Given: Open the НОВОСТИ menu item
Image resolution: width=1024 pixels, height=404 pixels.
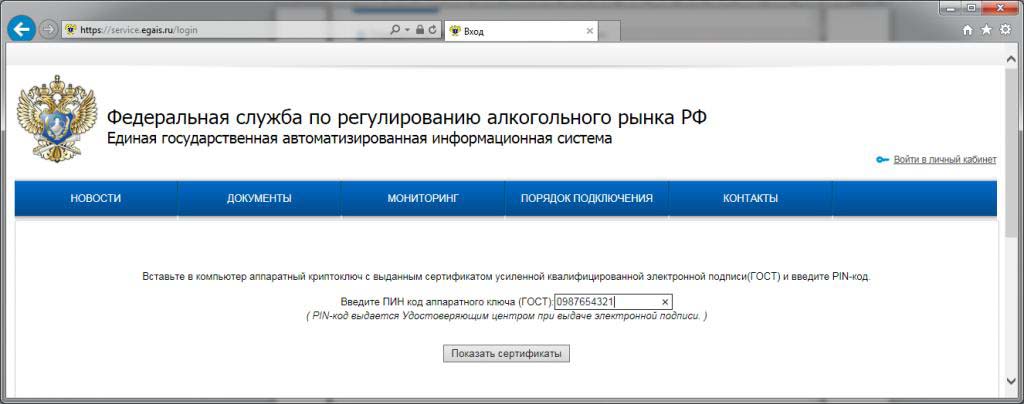Looking at the screenshot, I should pyautogui.click(x=96, y=198).
